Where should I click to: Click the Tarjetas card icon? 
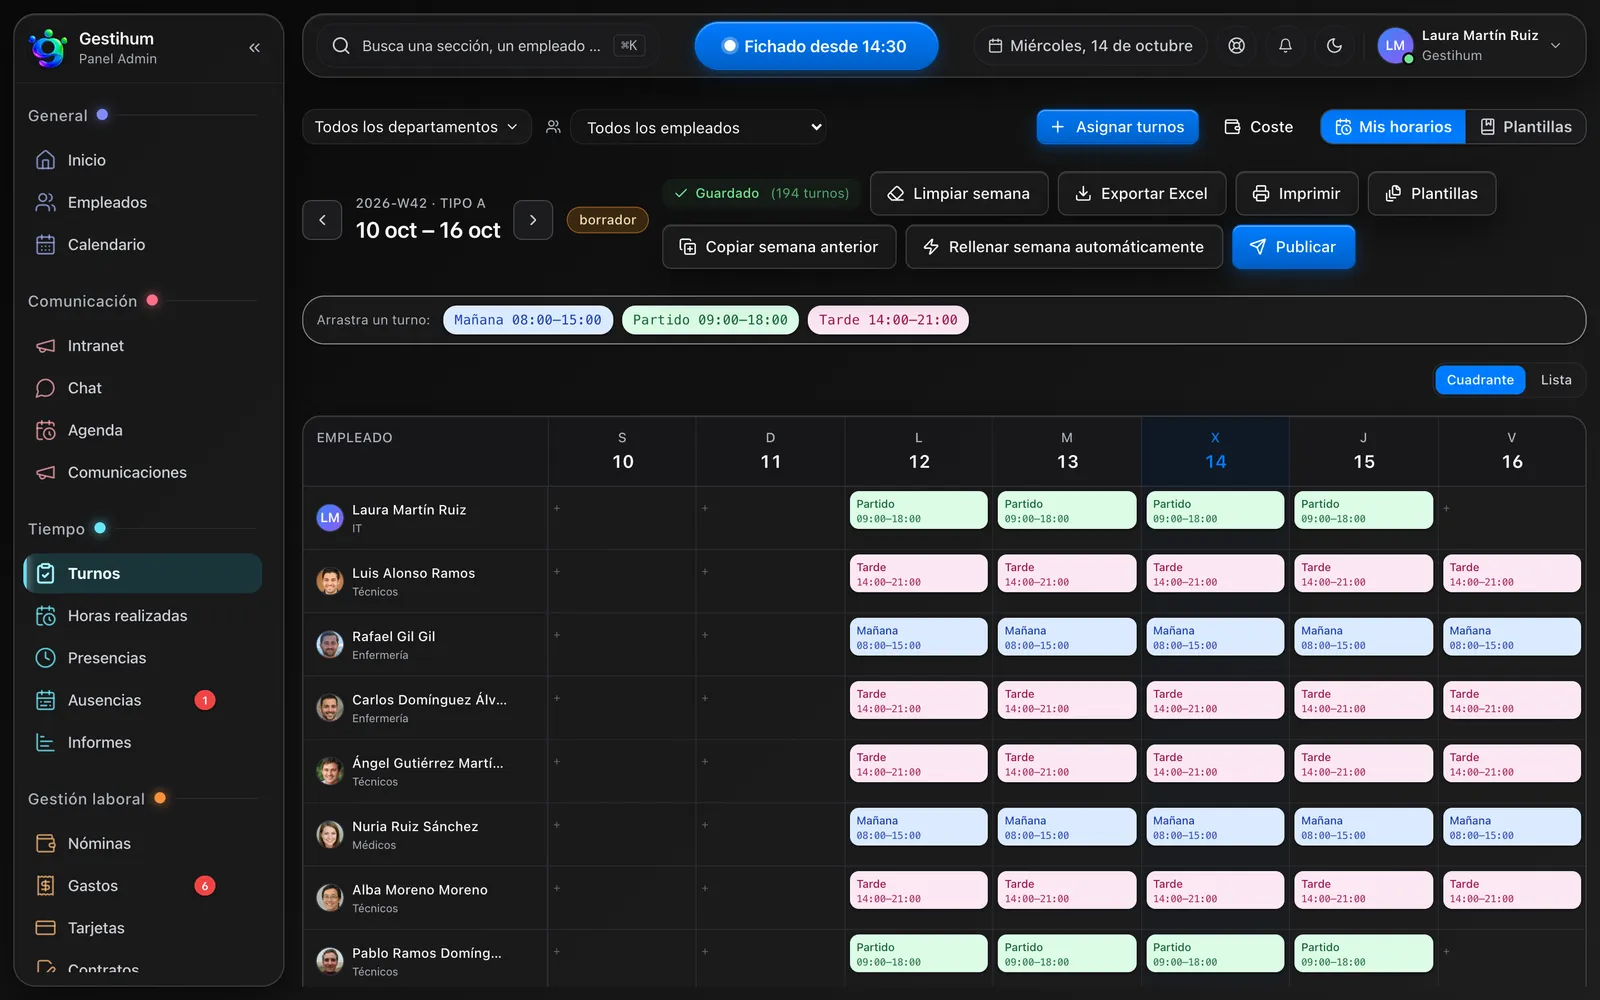[x=46, y=928]
